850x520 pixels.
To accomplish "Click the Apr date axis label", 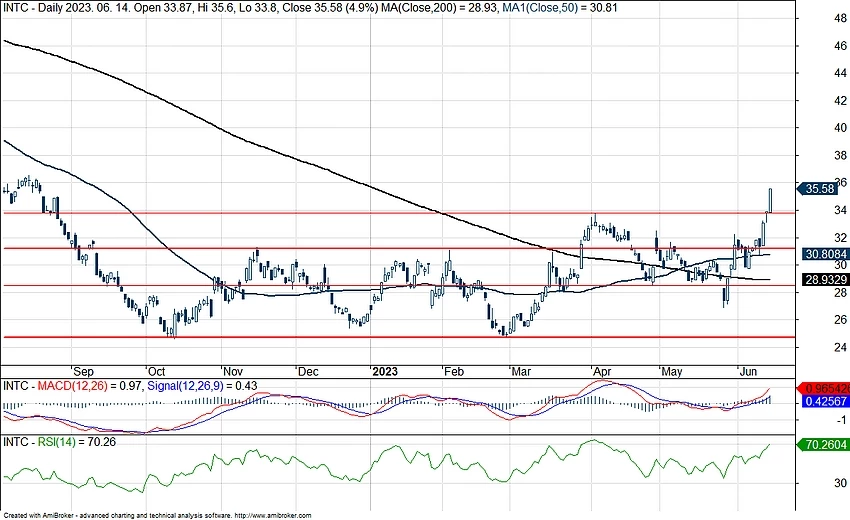I will point(602,372).
